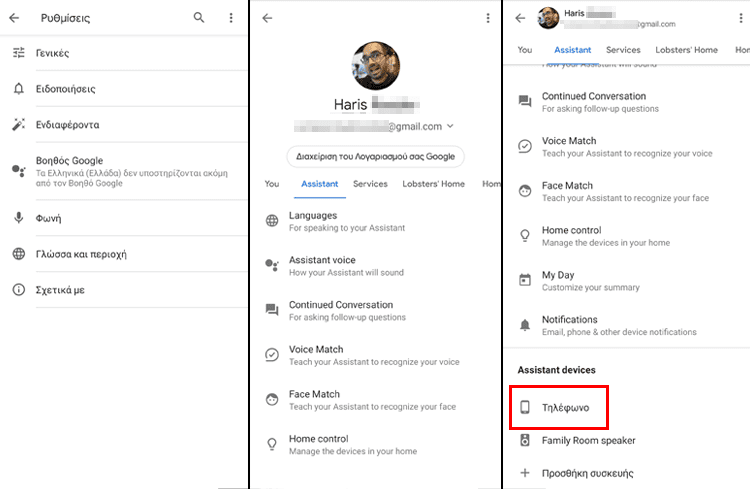The width and height of the screenshot is (750, 489).
Task: Tap lightbulb icon for Home control, right panel
Action: pyautogui.click(x=525, y=235)
